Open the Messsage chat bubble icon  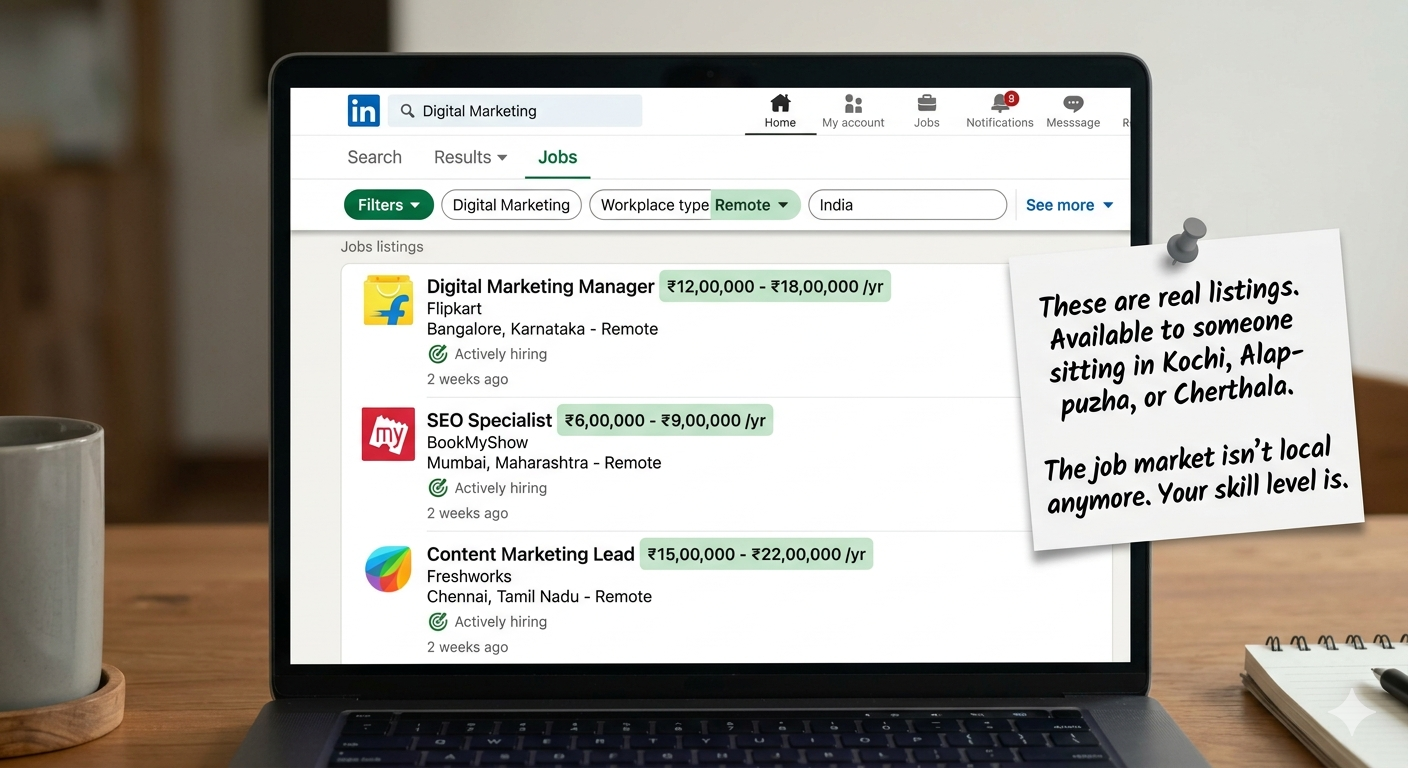[1073, 103]
